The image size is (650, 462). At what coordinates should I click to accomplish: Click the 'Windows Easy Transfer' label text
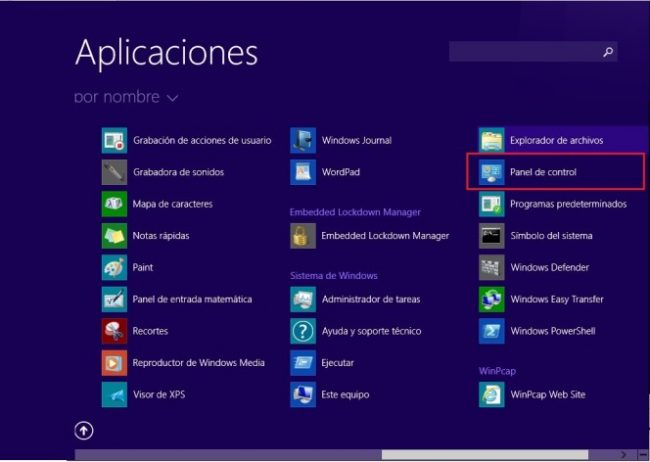557,299
